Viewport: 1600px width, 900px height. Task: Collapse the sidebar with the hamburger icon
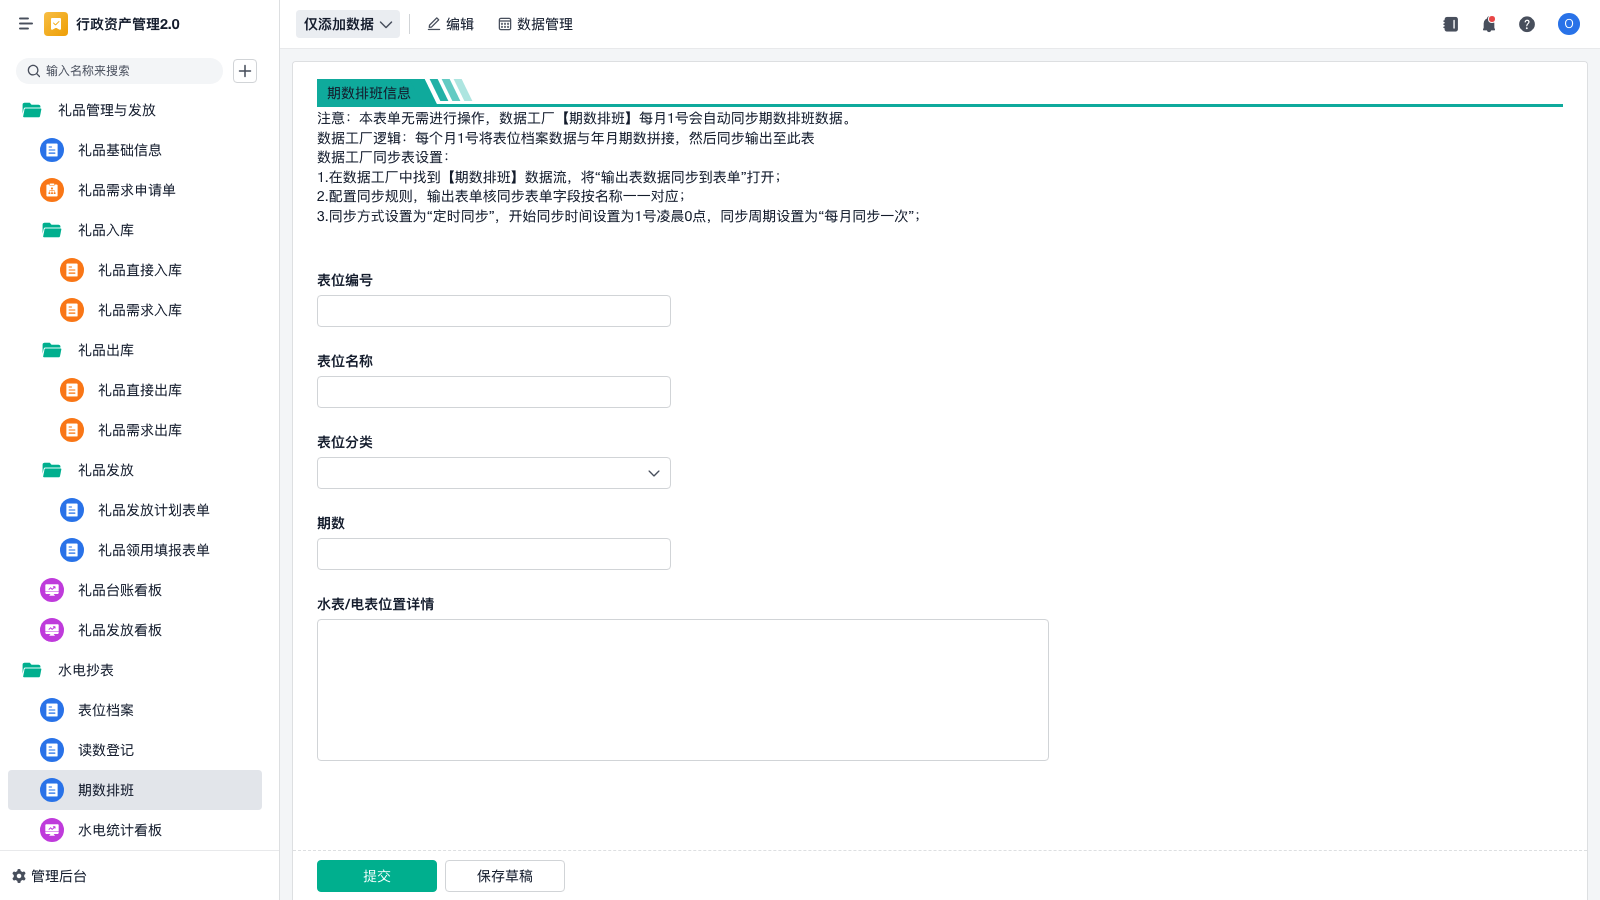25,24
